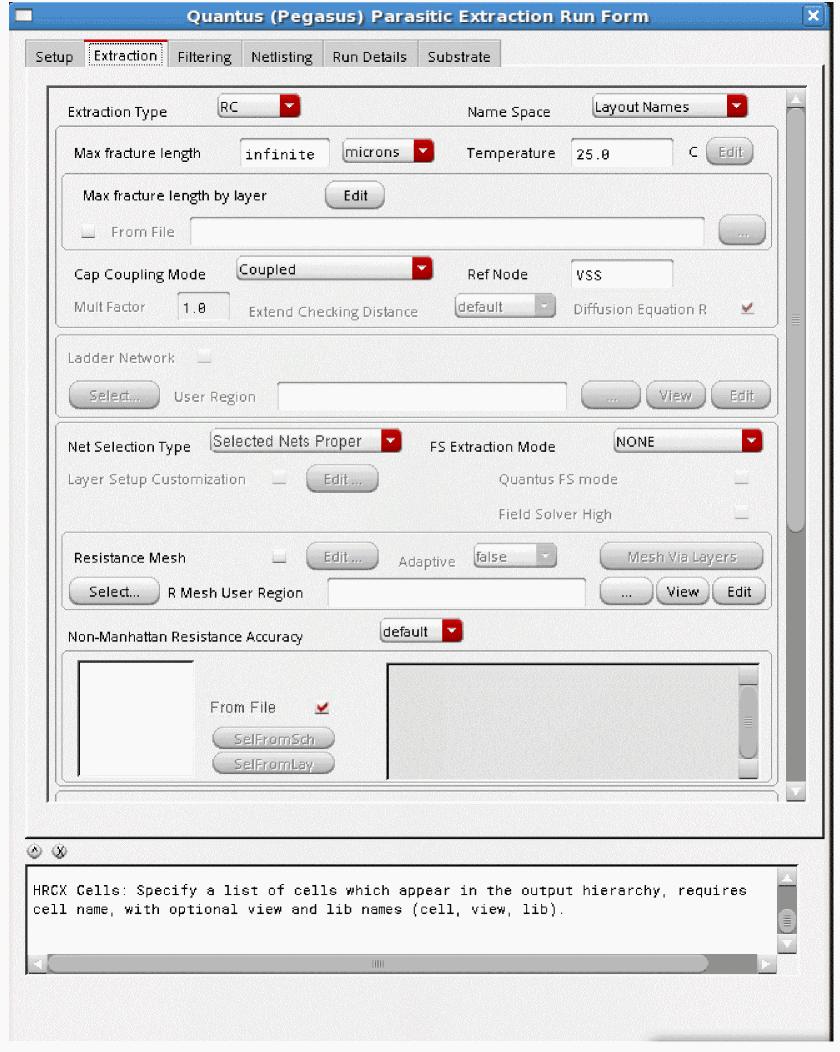Click the R Mesh User Region text field
The height and width of the screenshot is (1052, 840).
tap(456, 592)
